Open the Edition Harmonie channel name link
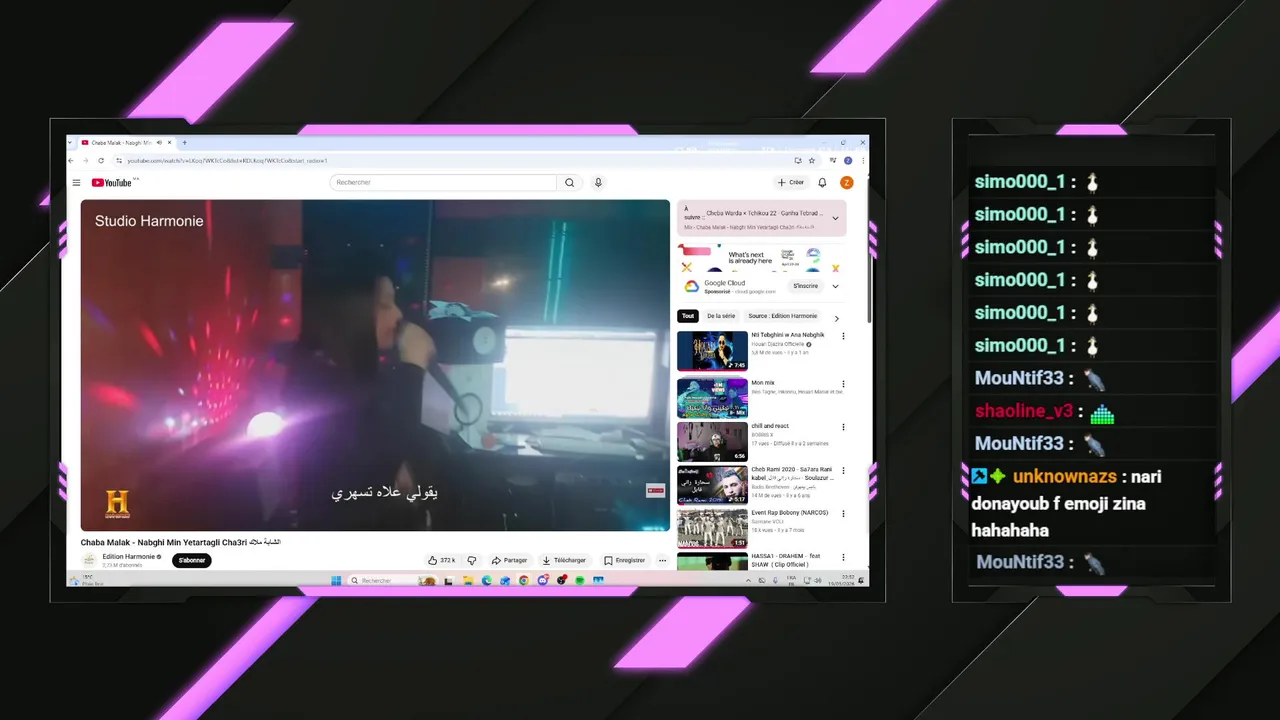This screenshot has height=720, width=1280. coord(129,557)
